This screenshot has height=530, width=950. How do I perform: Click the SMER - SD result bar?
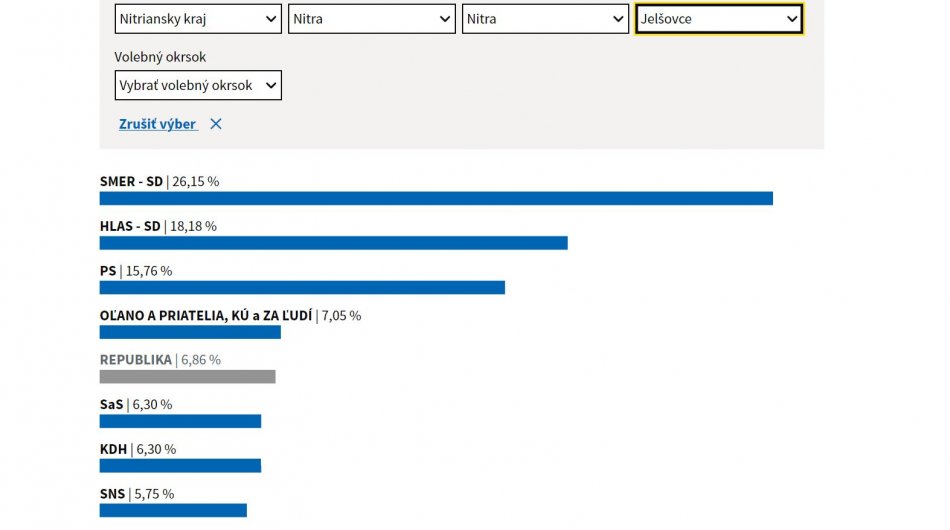click(x=436, y=198)
